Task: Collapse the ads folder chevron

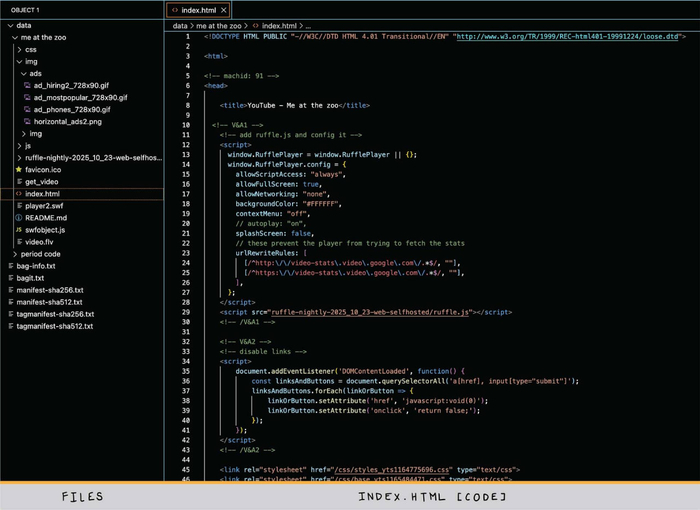Action: [24, 74]
